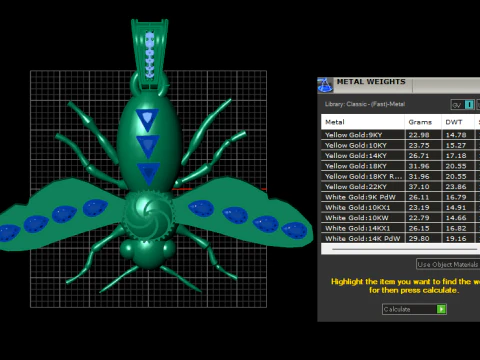Image resolution: width=480 pixels, height=360 pixels.
Task: Click the 16.82 DWT cell
Action: pyautogui.click(x=458, y=228)
